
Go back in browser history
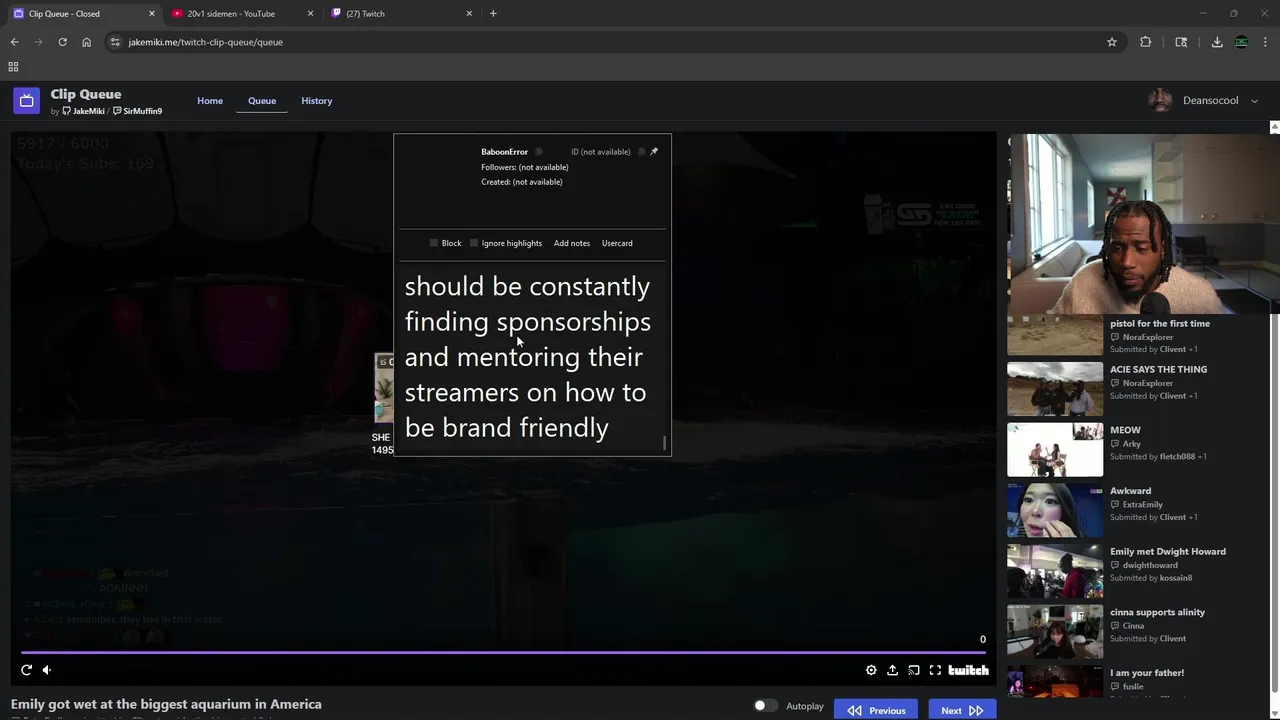pyautogui.click(x=14, y=42)
